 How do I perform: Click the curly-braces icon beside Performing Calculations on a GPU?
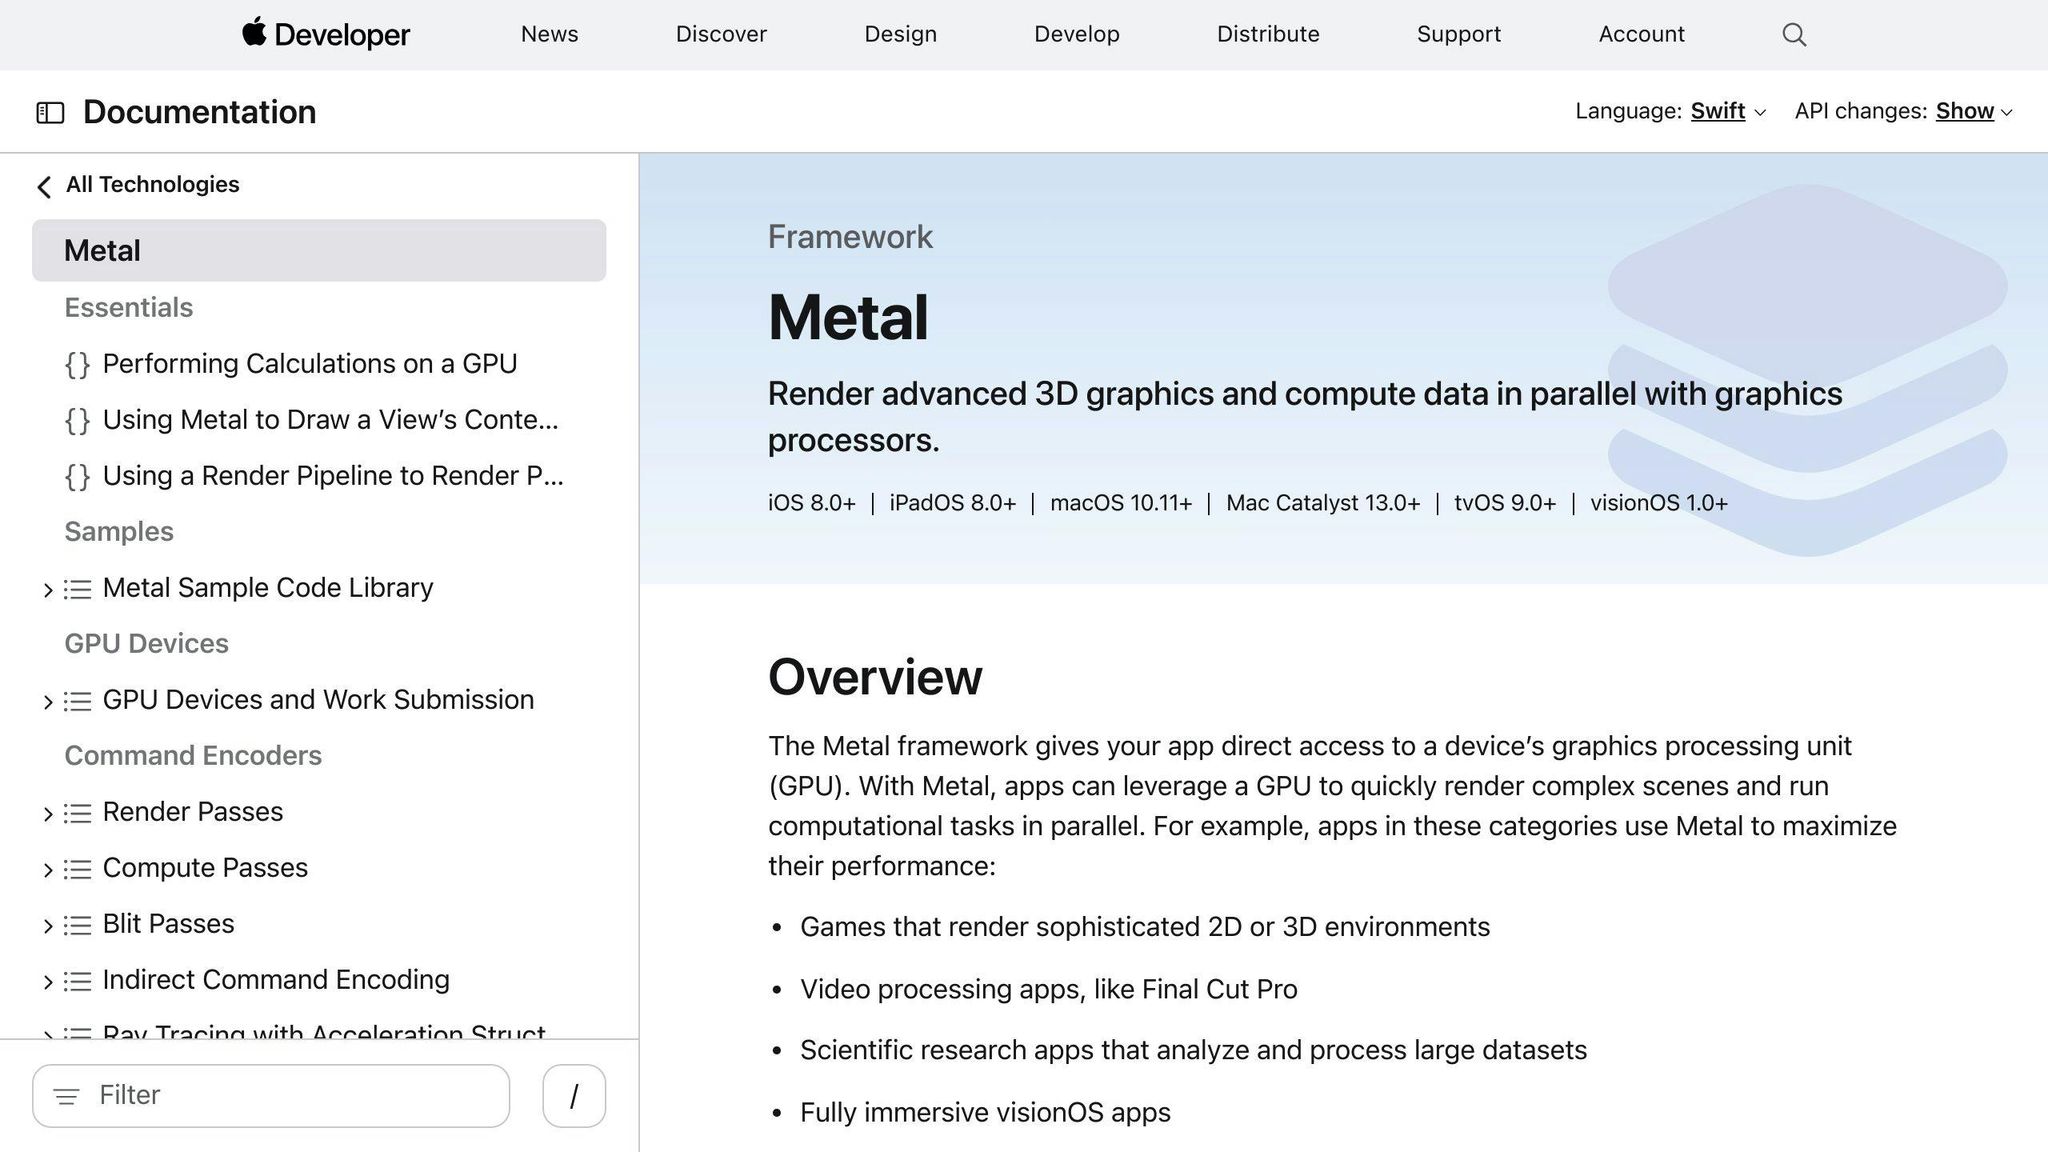pos(77,364)
